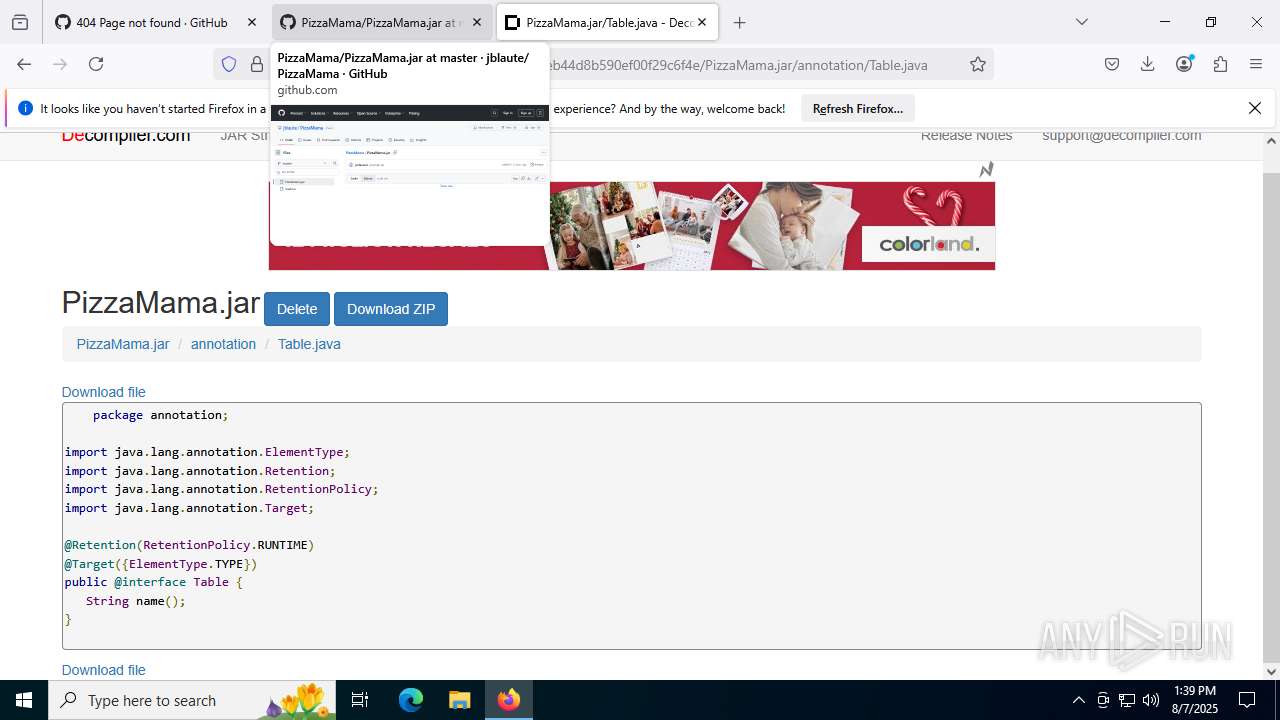Click Table.java breadcrumb link

click(x=309, y=344)
